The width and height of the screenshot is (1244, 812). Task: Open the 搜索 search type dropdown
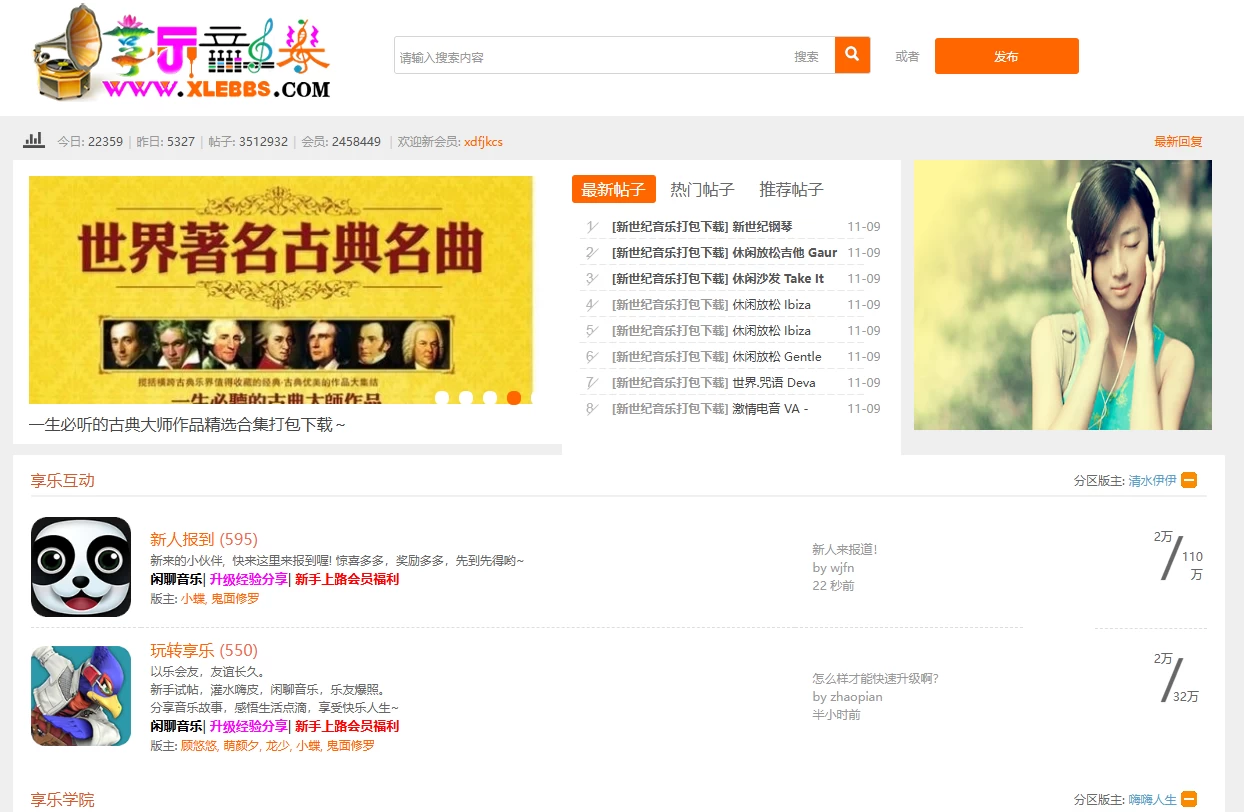pos(806,57)
